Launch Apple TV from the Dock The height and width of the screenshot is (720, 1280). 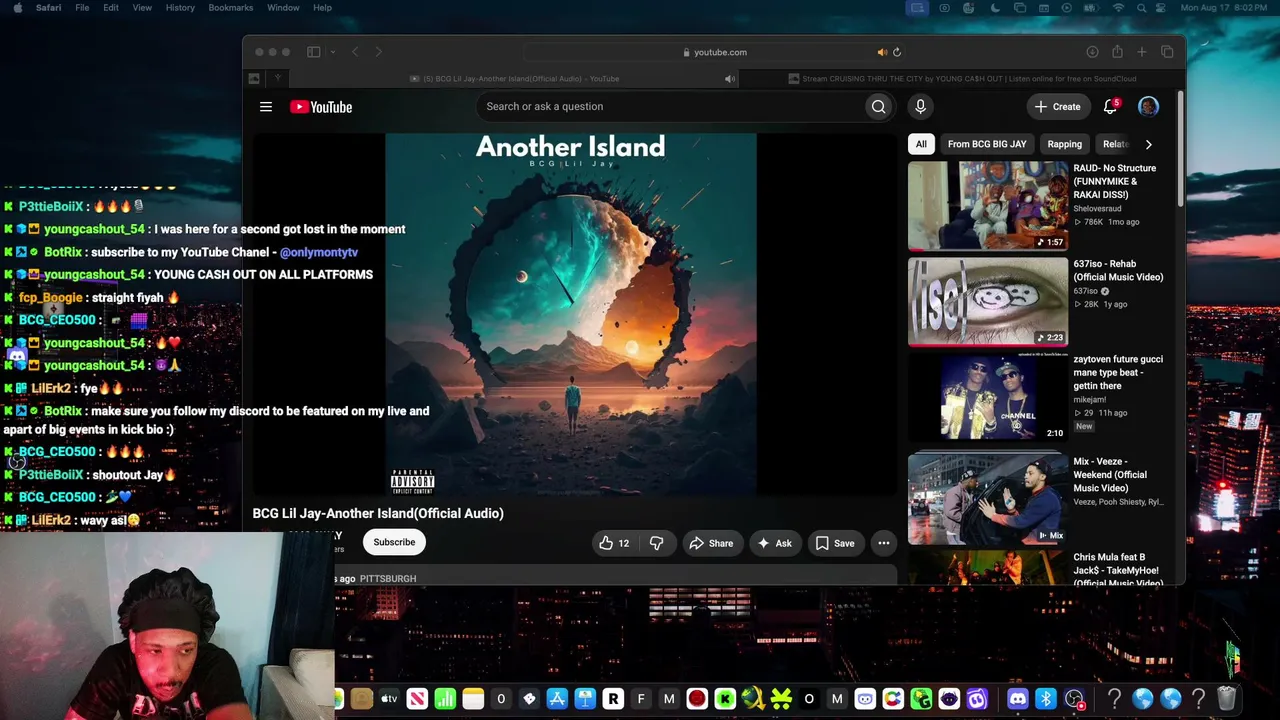click(389, 699)
